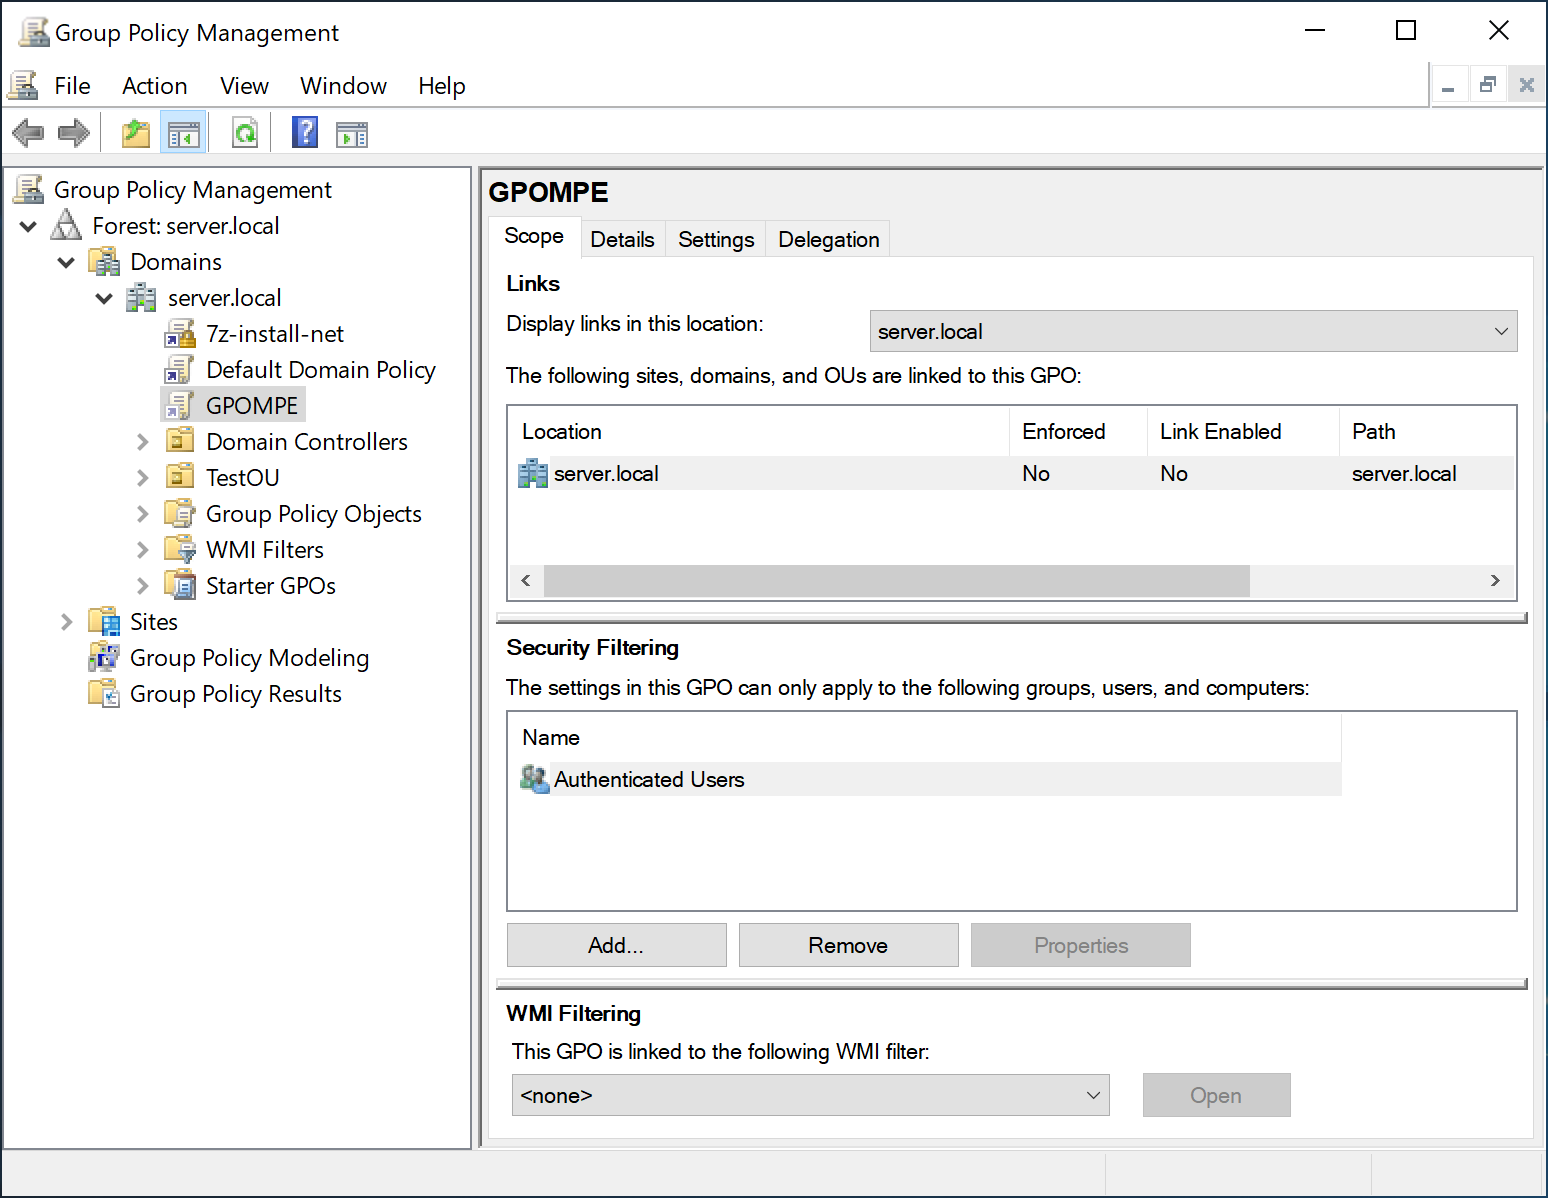Viewport: 1548px width, 1198px height.
Task: Click the Forward arrow toolbar icon
Action: coord(74,133)
